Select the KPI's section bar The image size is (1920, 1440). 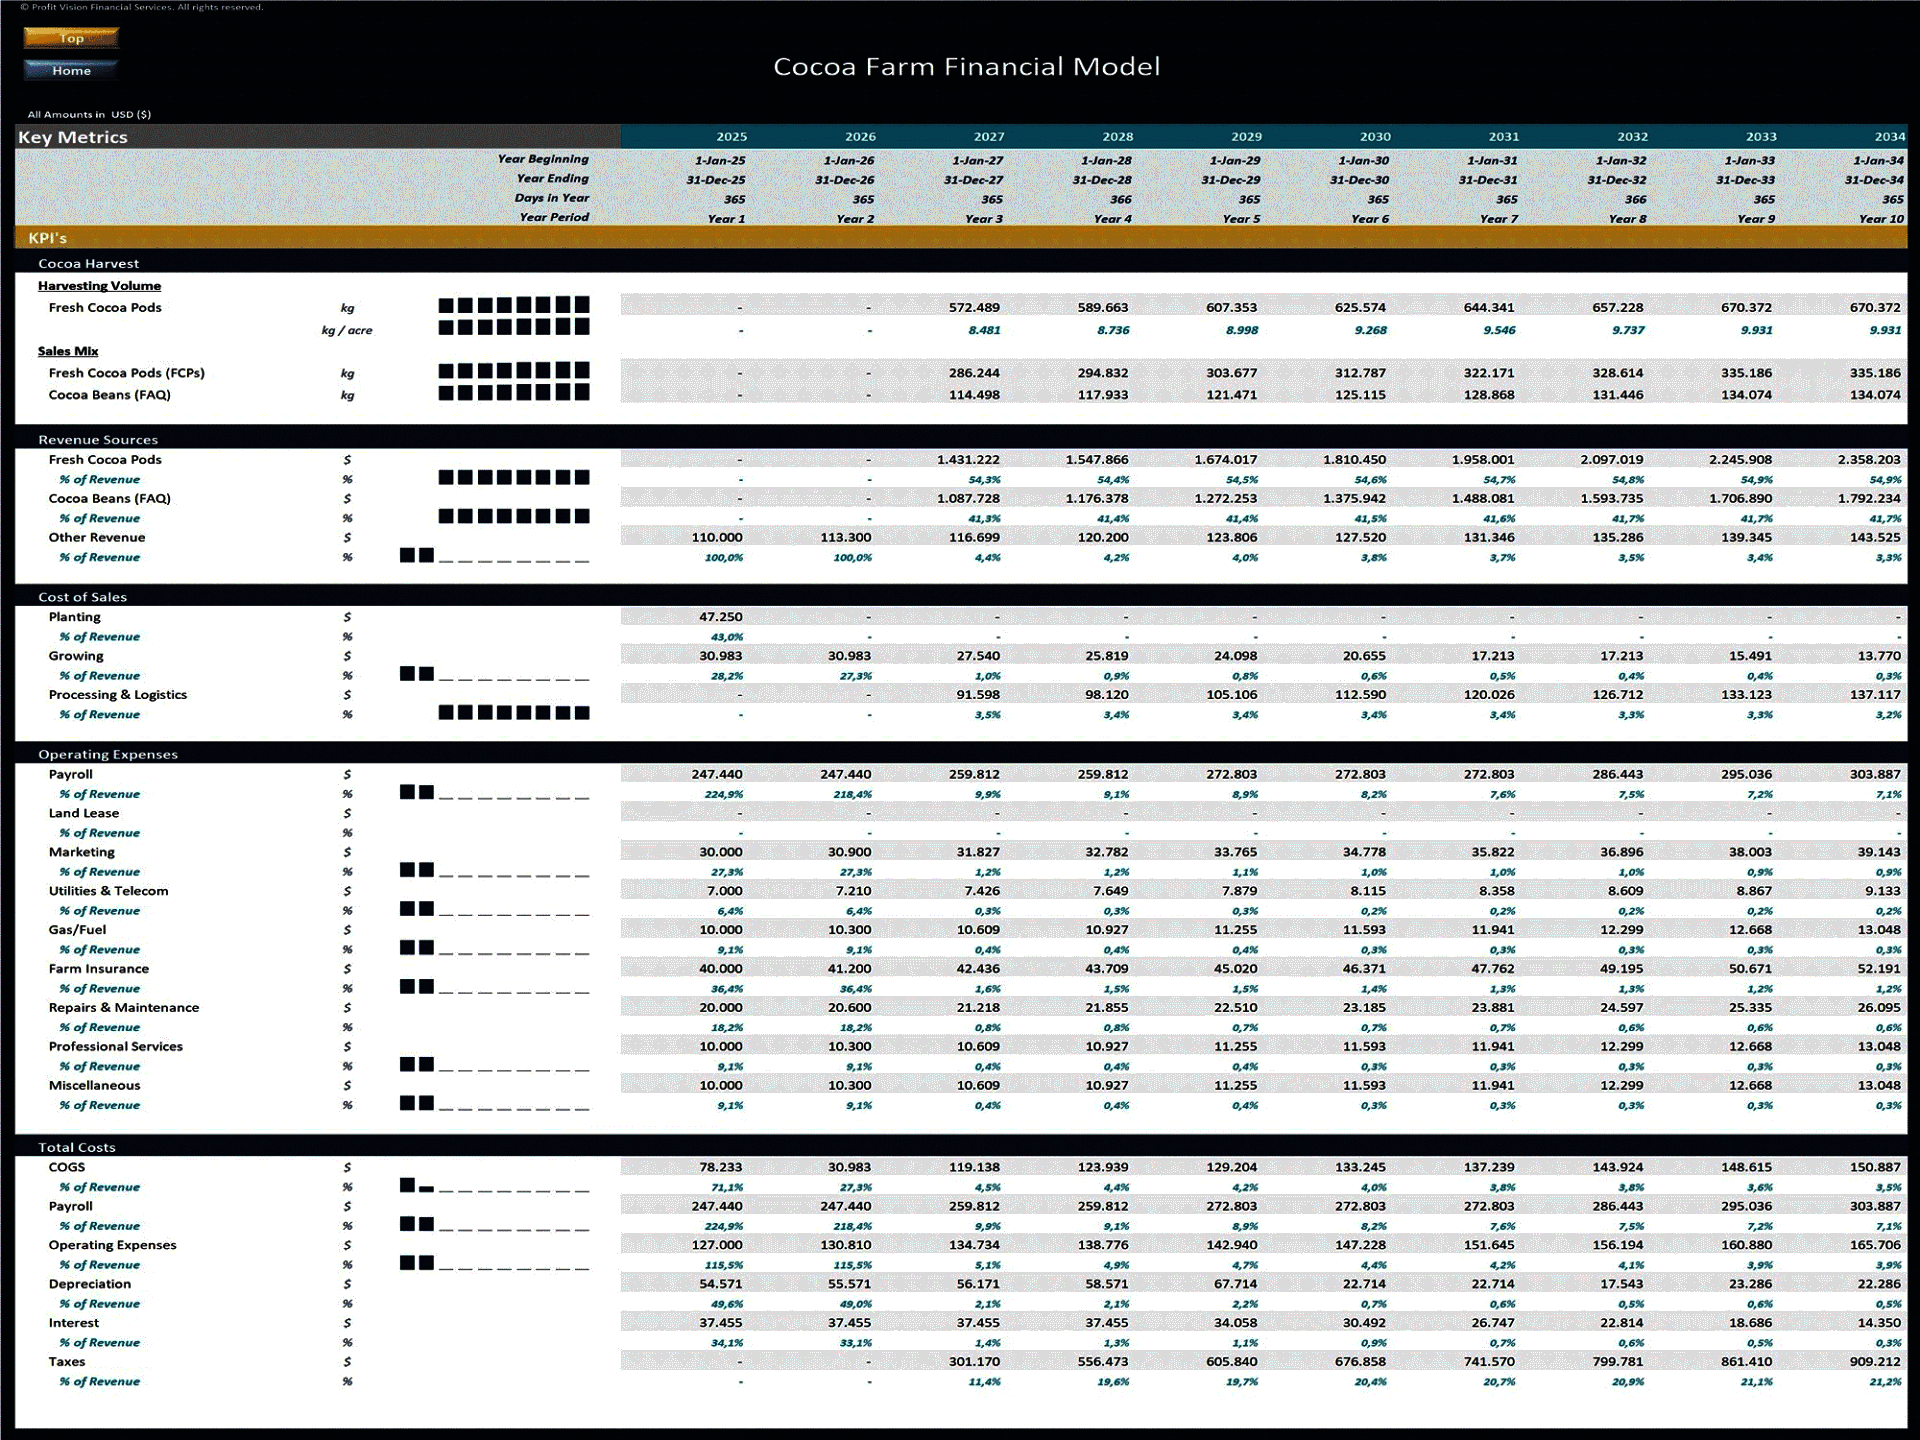point(961,238)
